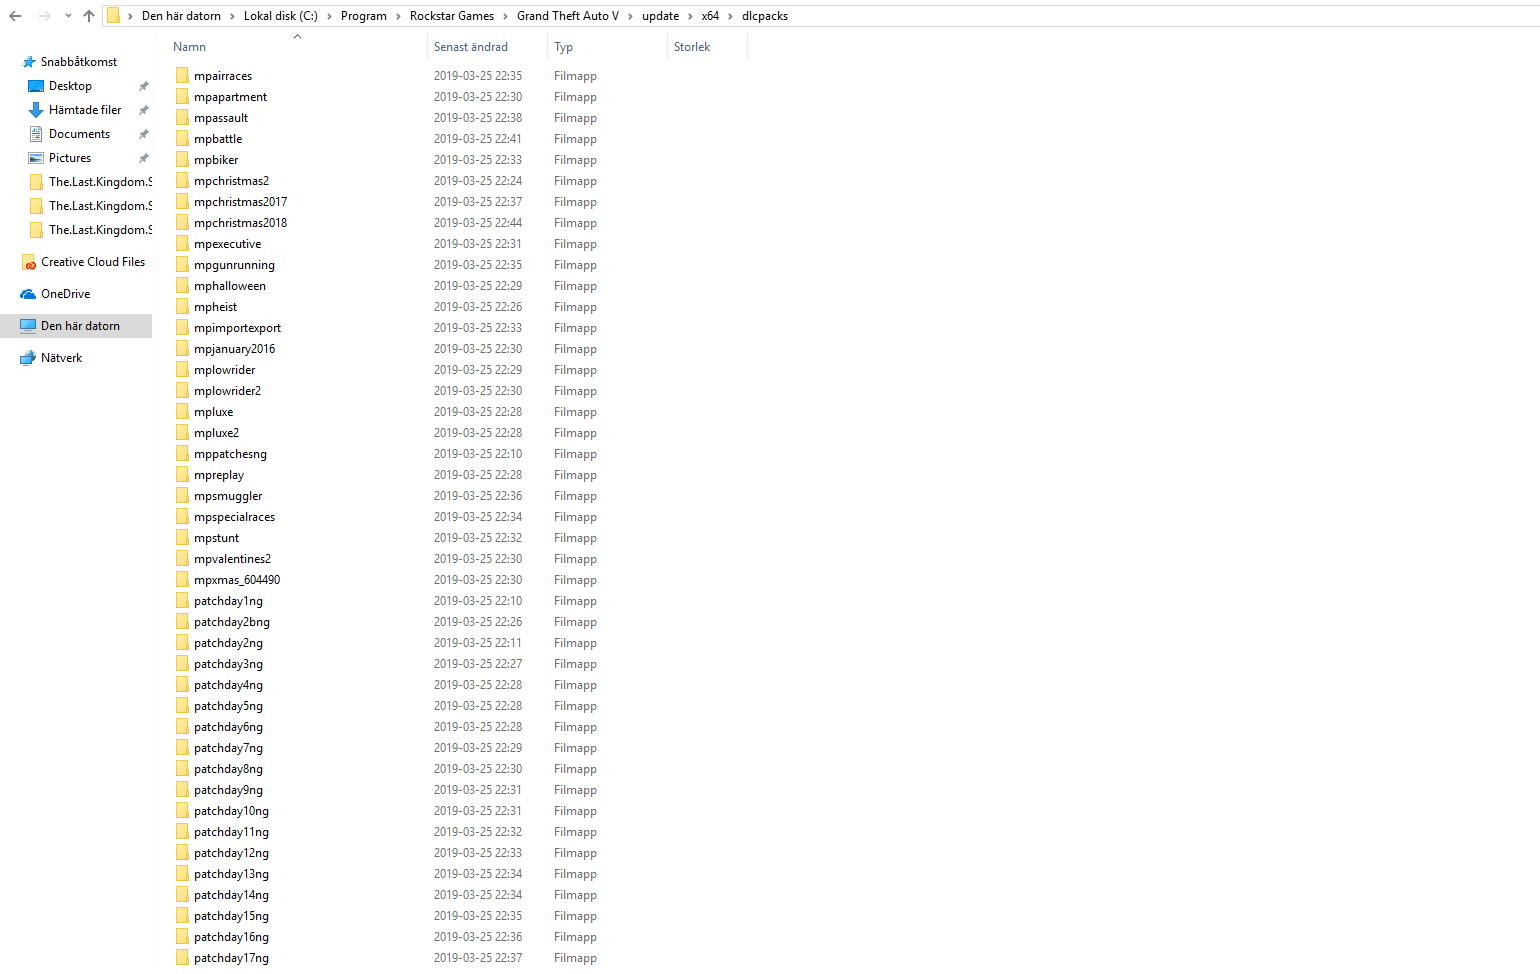The image size is (1540, 974).
Task: Select the mpstunt folder icon
Action: (182, 538)
